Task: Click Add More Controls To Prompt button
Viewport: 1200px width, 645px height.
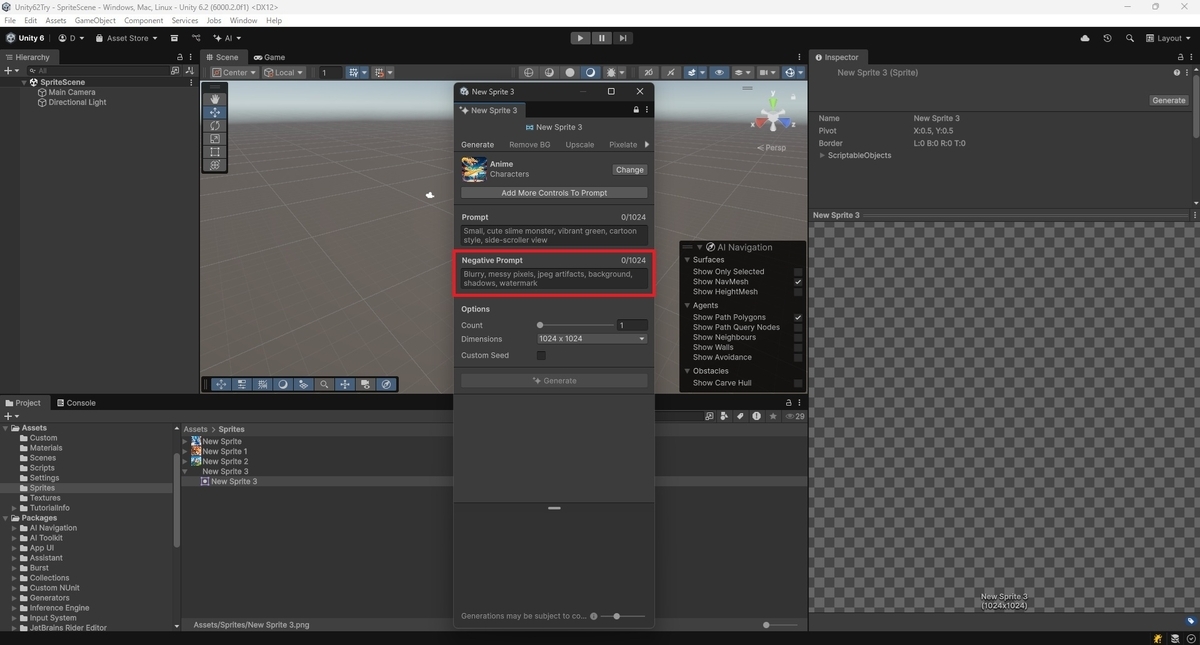Action: pos(554,193)
